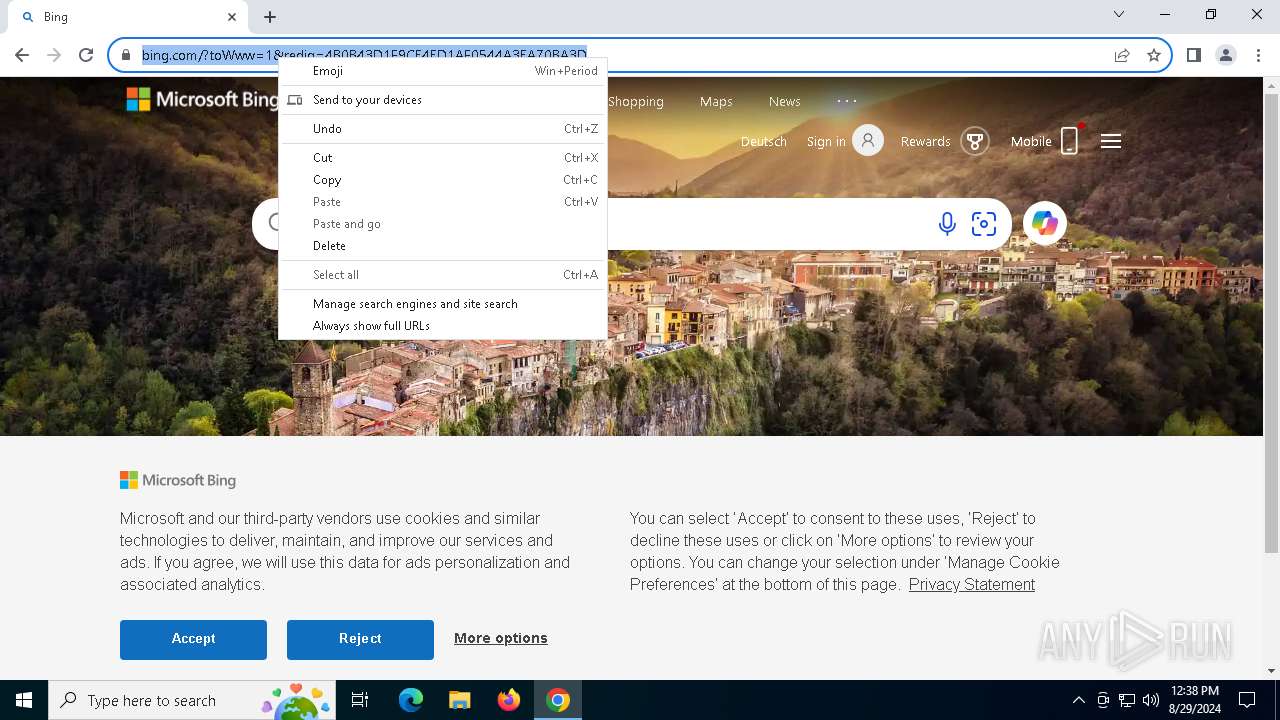Viewport: 1280px width, 720px height.
Task: Open Maps in Bing navigation
Action: pos(716,101)
